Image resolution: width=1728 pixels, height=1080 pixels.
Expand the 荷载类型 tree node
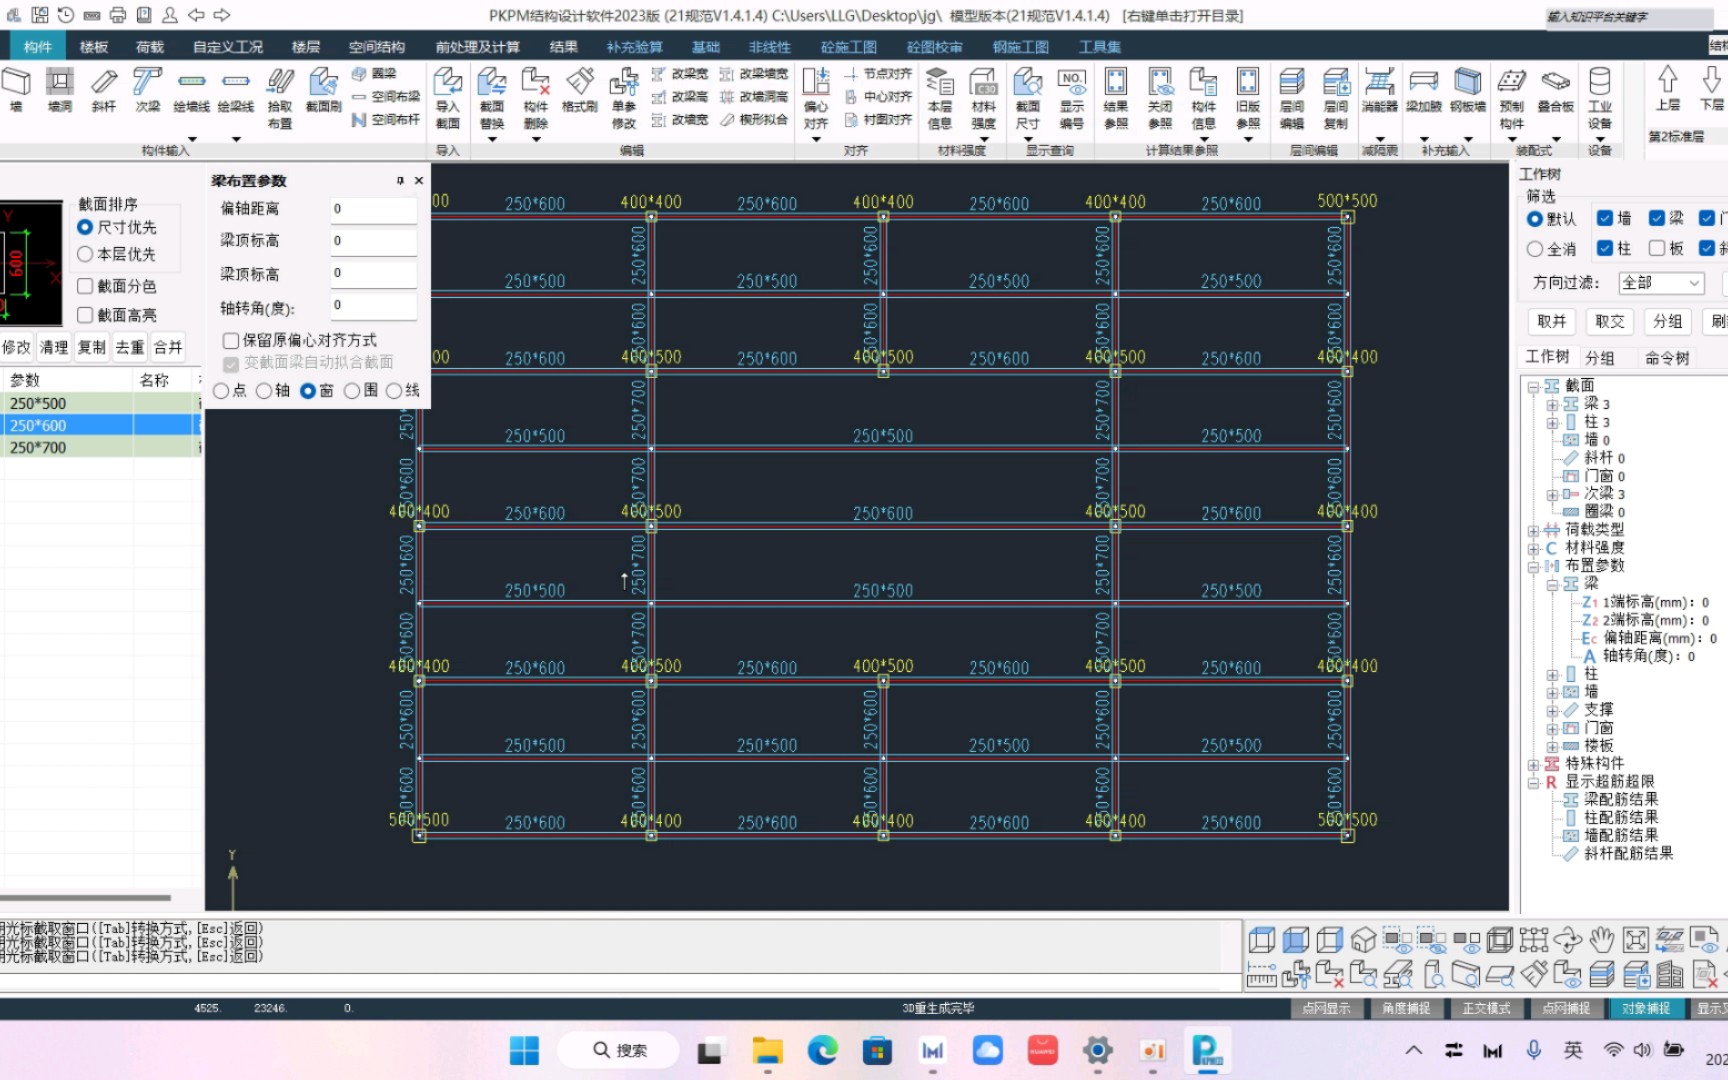(1533, 530)
